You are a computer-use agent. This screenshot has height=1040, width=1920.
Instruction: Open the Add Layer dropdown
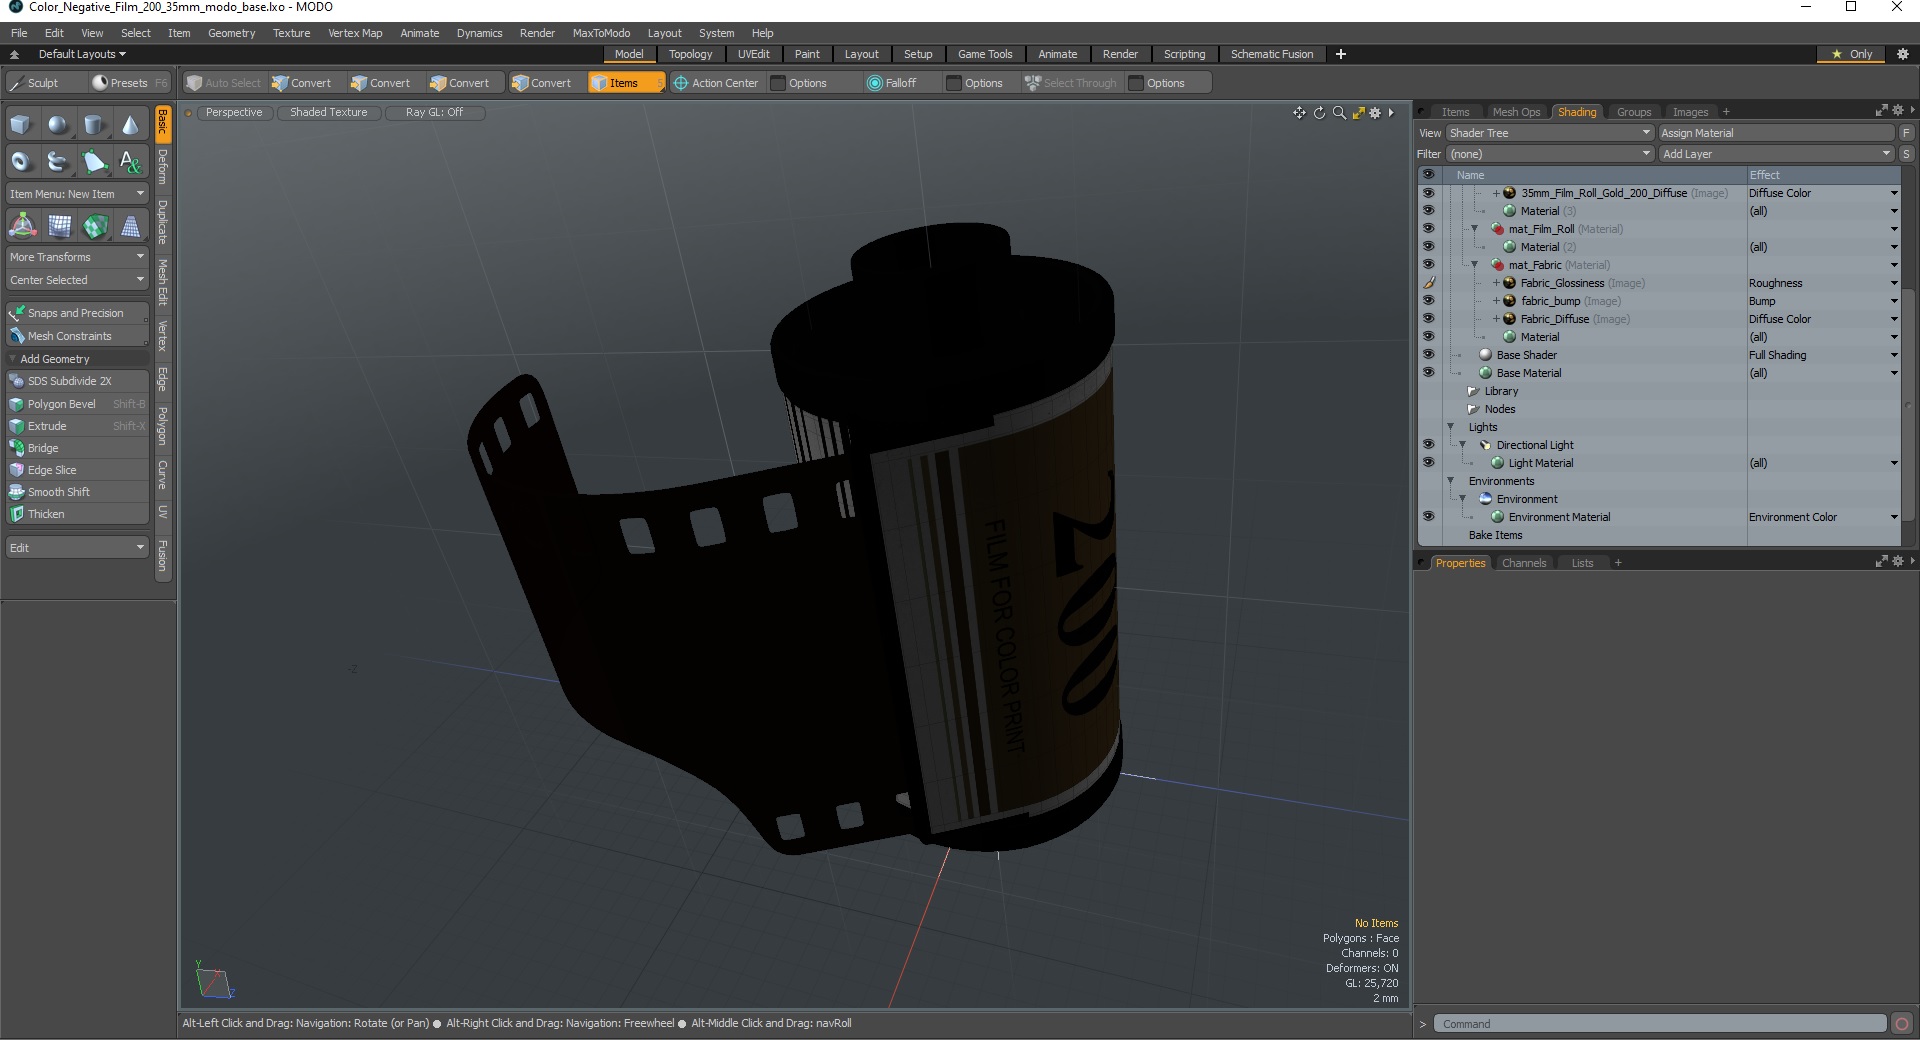(x=1776, y=154)
